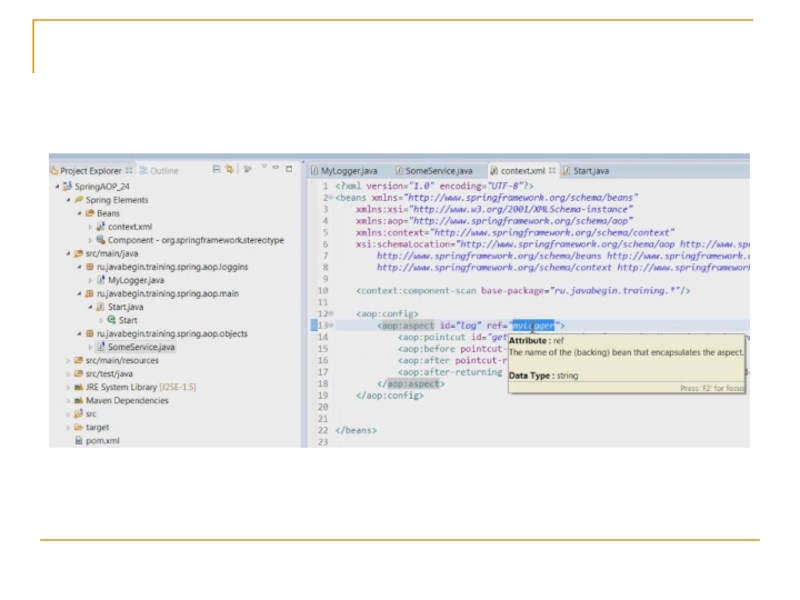Expand the Maven Dependencies node
800x600 pixels.
pyautogui.click(x=69, y=400)
